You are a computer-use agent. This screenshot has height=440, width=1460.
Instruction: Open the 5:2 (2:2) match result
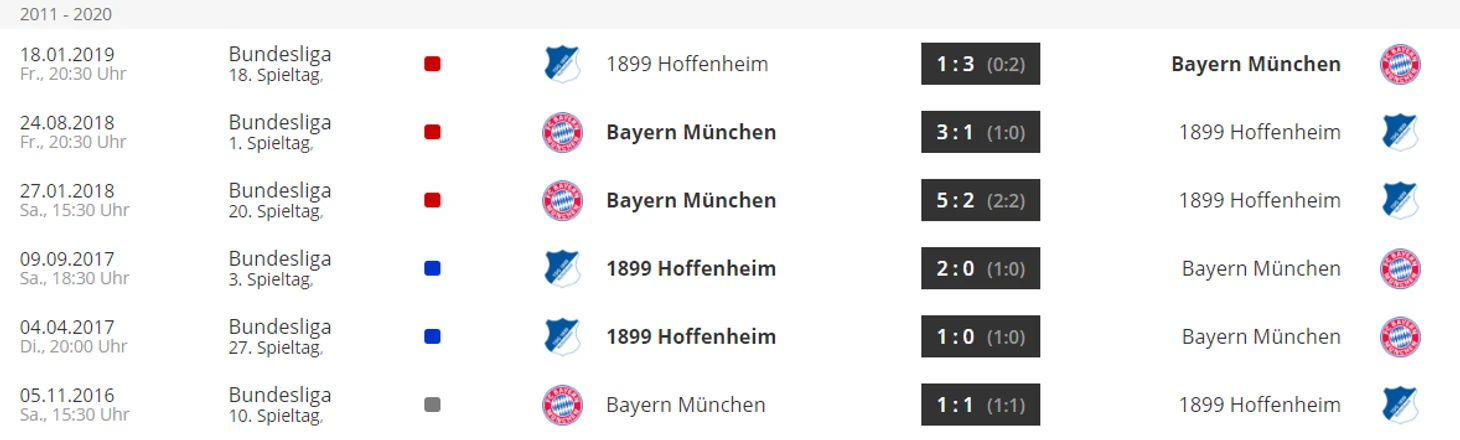click(x=980, y=200)
